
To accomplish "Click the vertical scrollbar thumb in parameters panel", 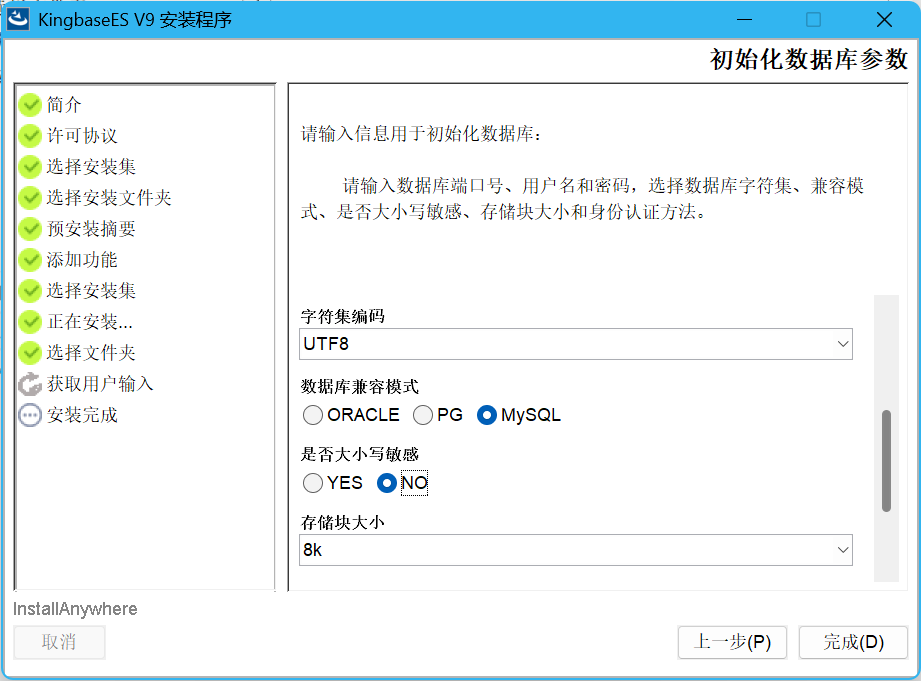I will click(886, 461).
